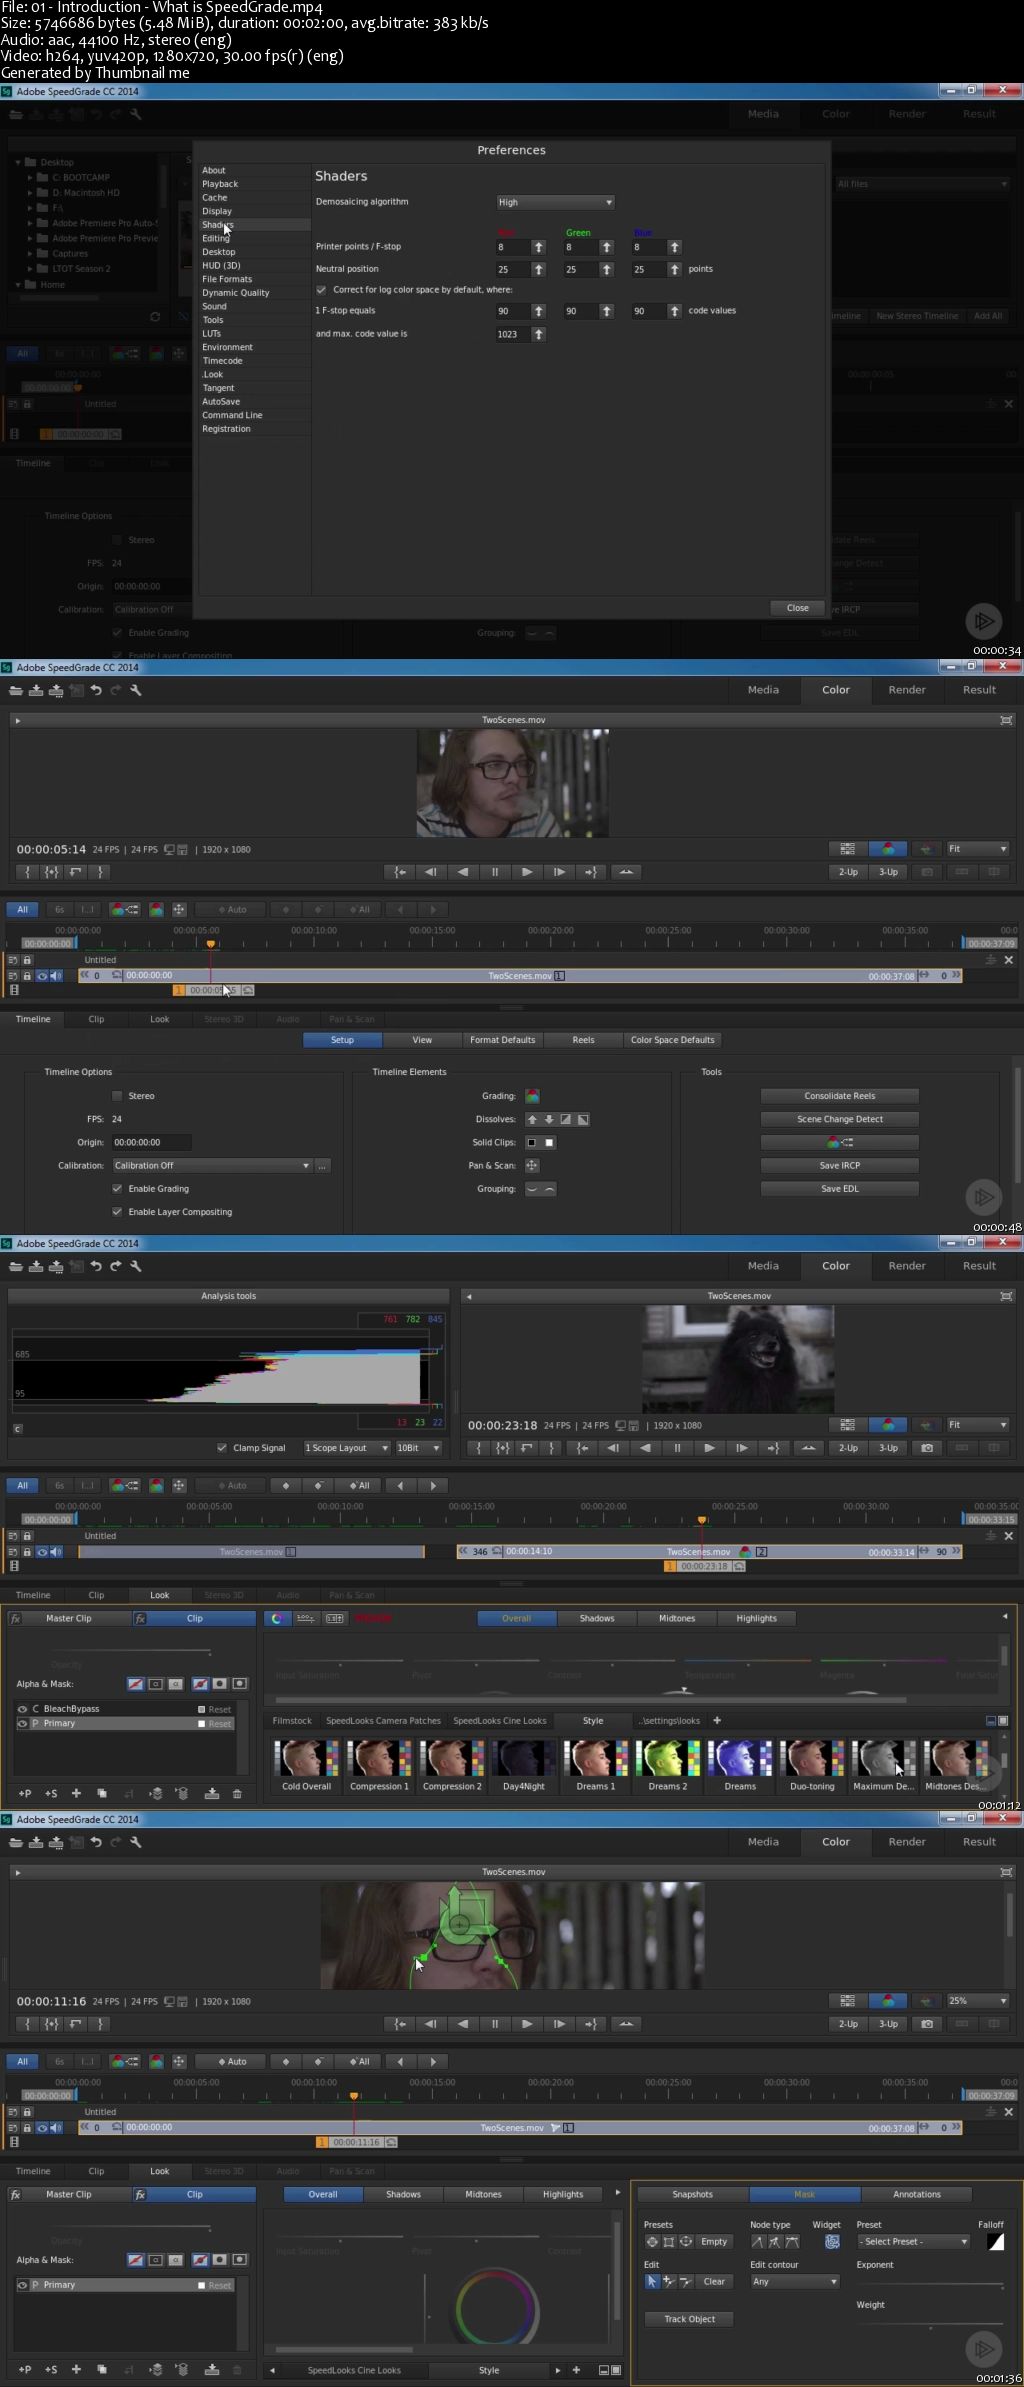
Task: Adjust the Weight slider in Mask panel
Action: pyautogui.click(x=930, y=2325)
